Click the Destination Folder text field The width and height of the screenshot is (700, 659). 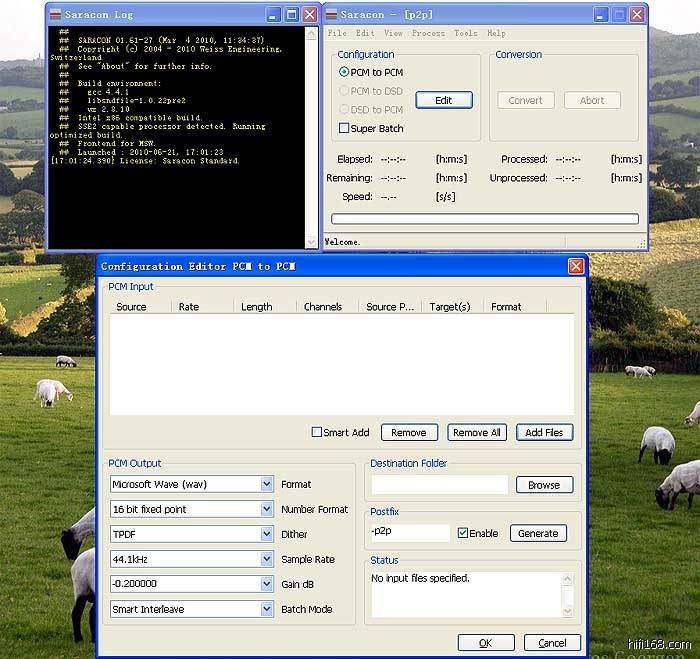[x=439, y=484]
